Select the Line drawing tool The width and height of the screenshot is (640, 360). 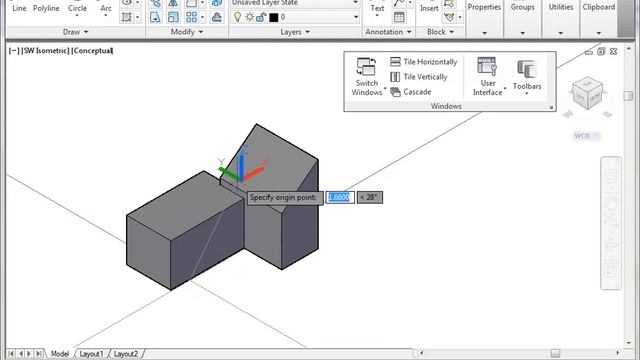pos(19,8)
